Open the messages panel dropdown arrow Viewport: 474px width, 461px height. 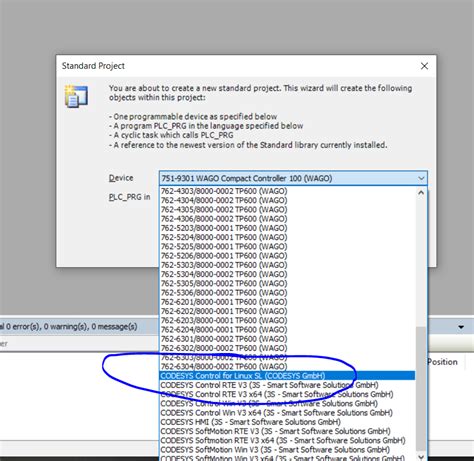461,327
